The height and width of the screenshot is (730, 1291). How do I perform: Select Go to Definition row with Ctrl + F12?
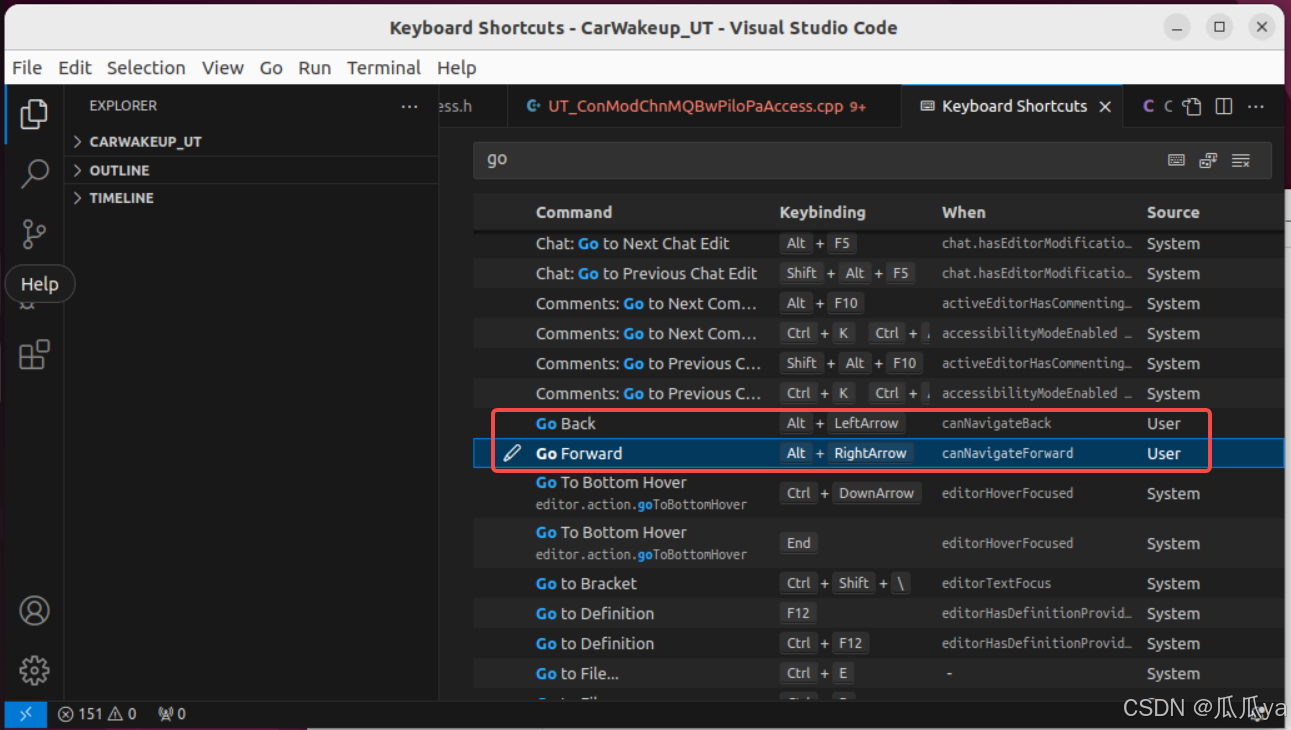(878, 643)
